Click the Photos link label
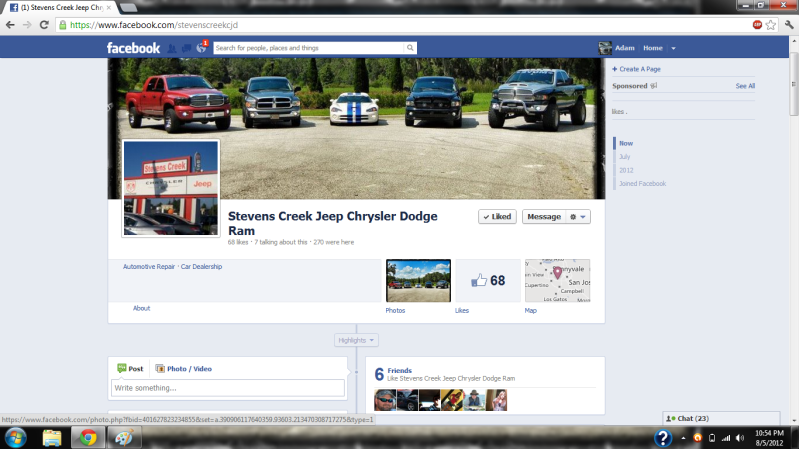This screenshot has height=449, width=799. pos(395,310)
